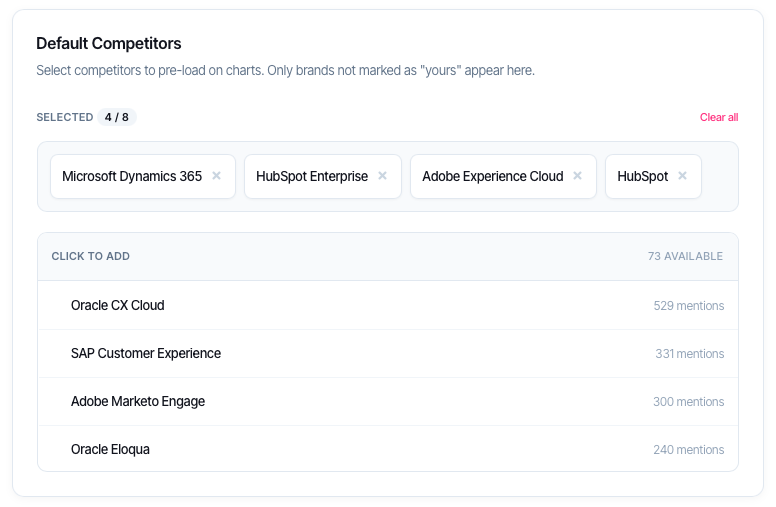The width and height of the screenshot is (776, 507).
Task: Click the 331 mentions count
Action: pyautogui.click(x=688, y=354)
